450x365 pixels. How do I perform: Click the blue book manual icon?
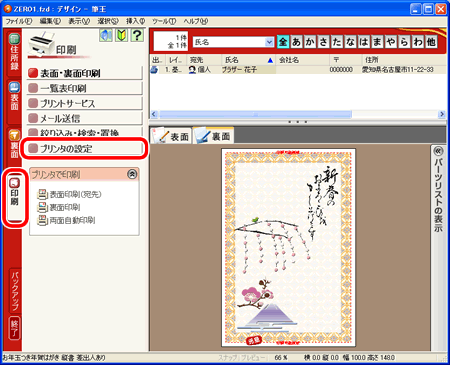click(x=106, y=35)
